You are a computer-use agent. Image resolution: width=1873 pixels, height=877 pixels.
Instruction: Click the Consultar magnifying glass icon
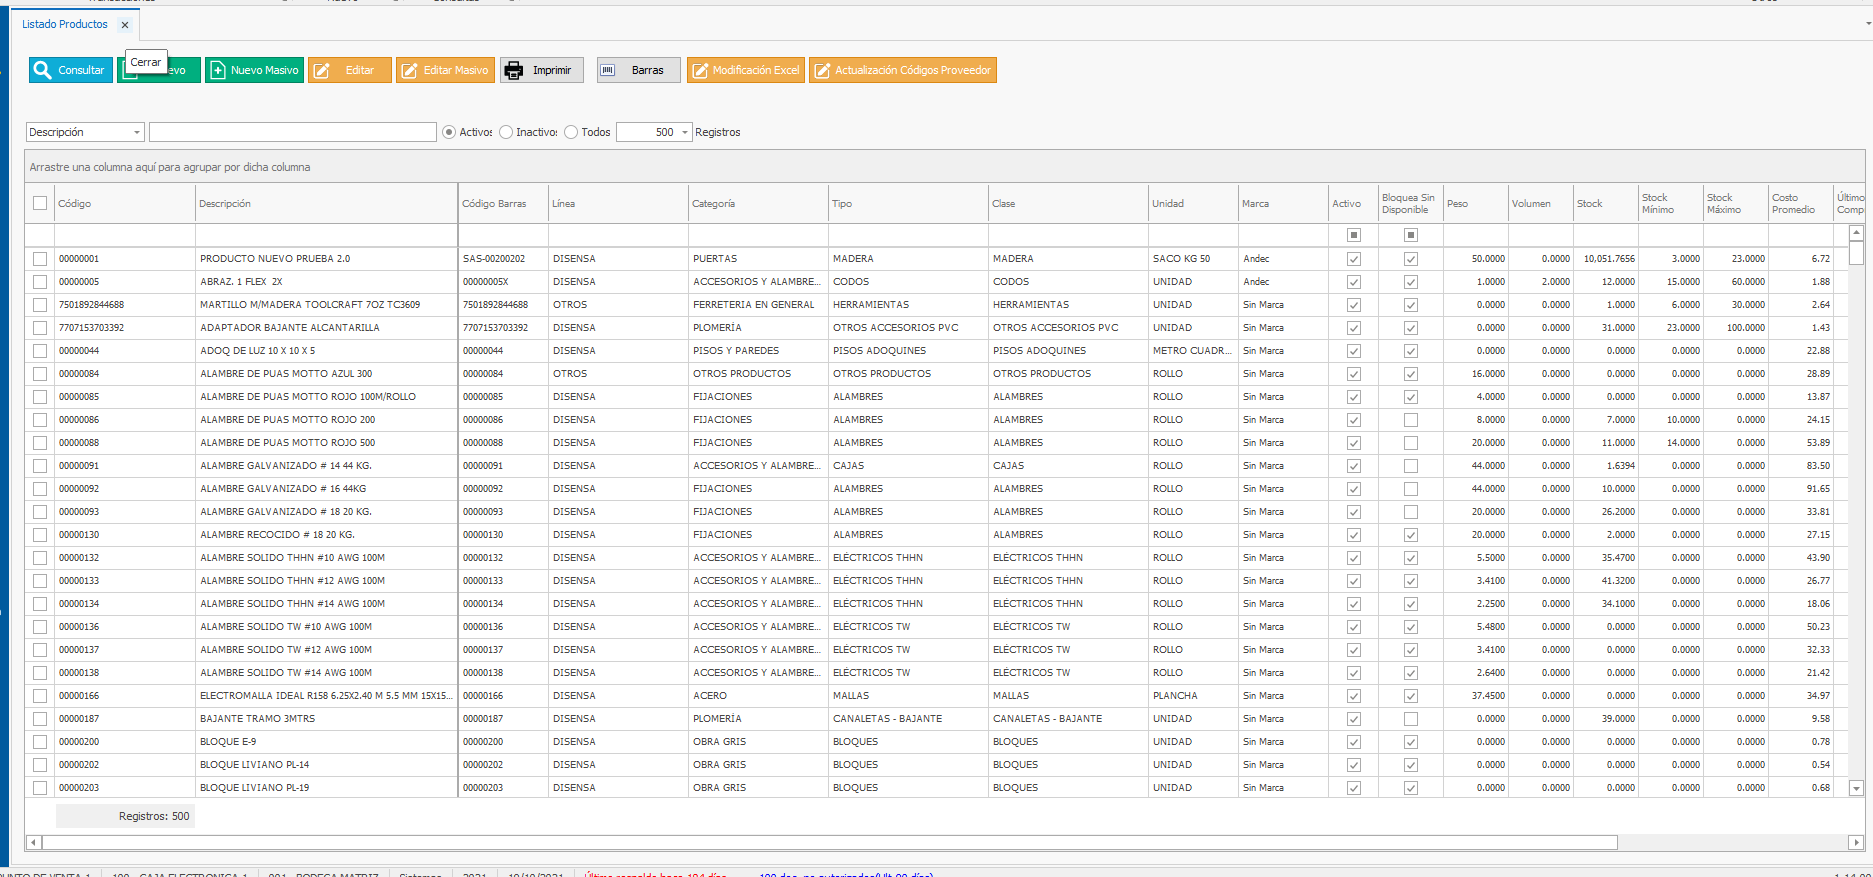pyautogui.click(x=42, y=70)
